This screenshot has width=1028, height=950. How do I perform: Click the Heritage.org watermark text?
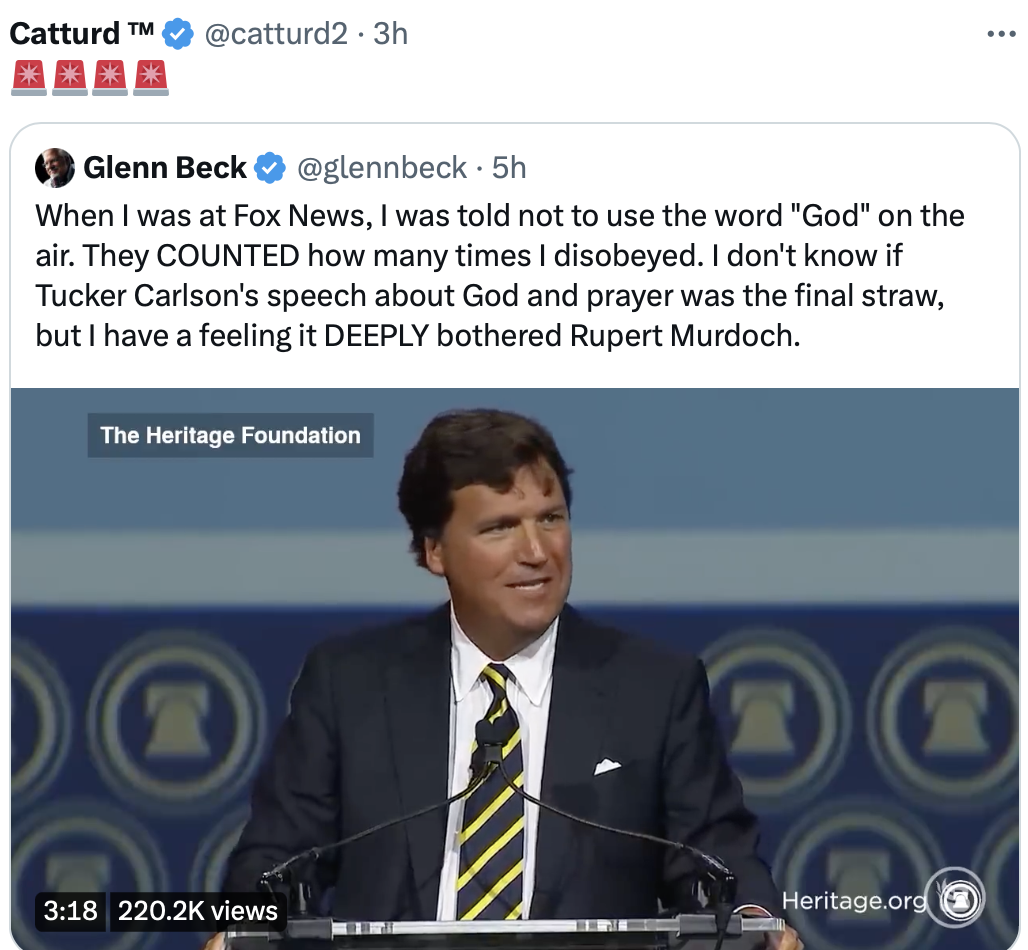coord(854,900)
